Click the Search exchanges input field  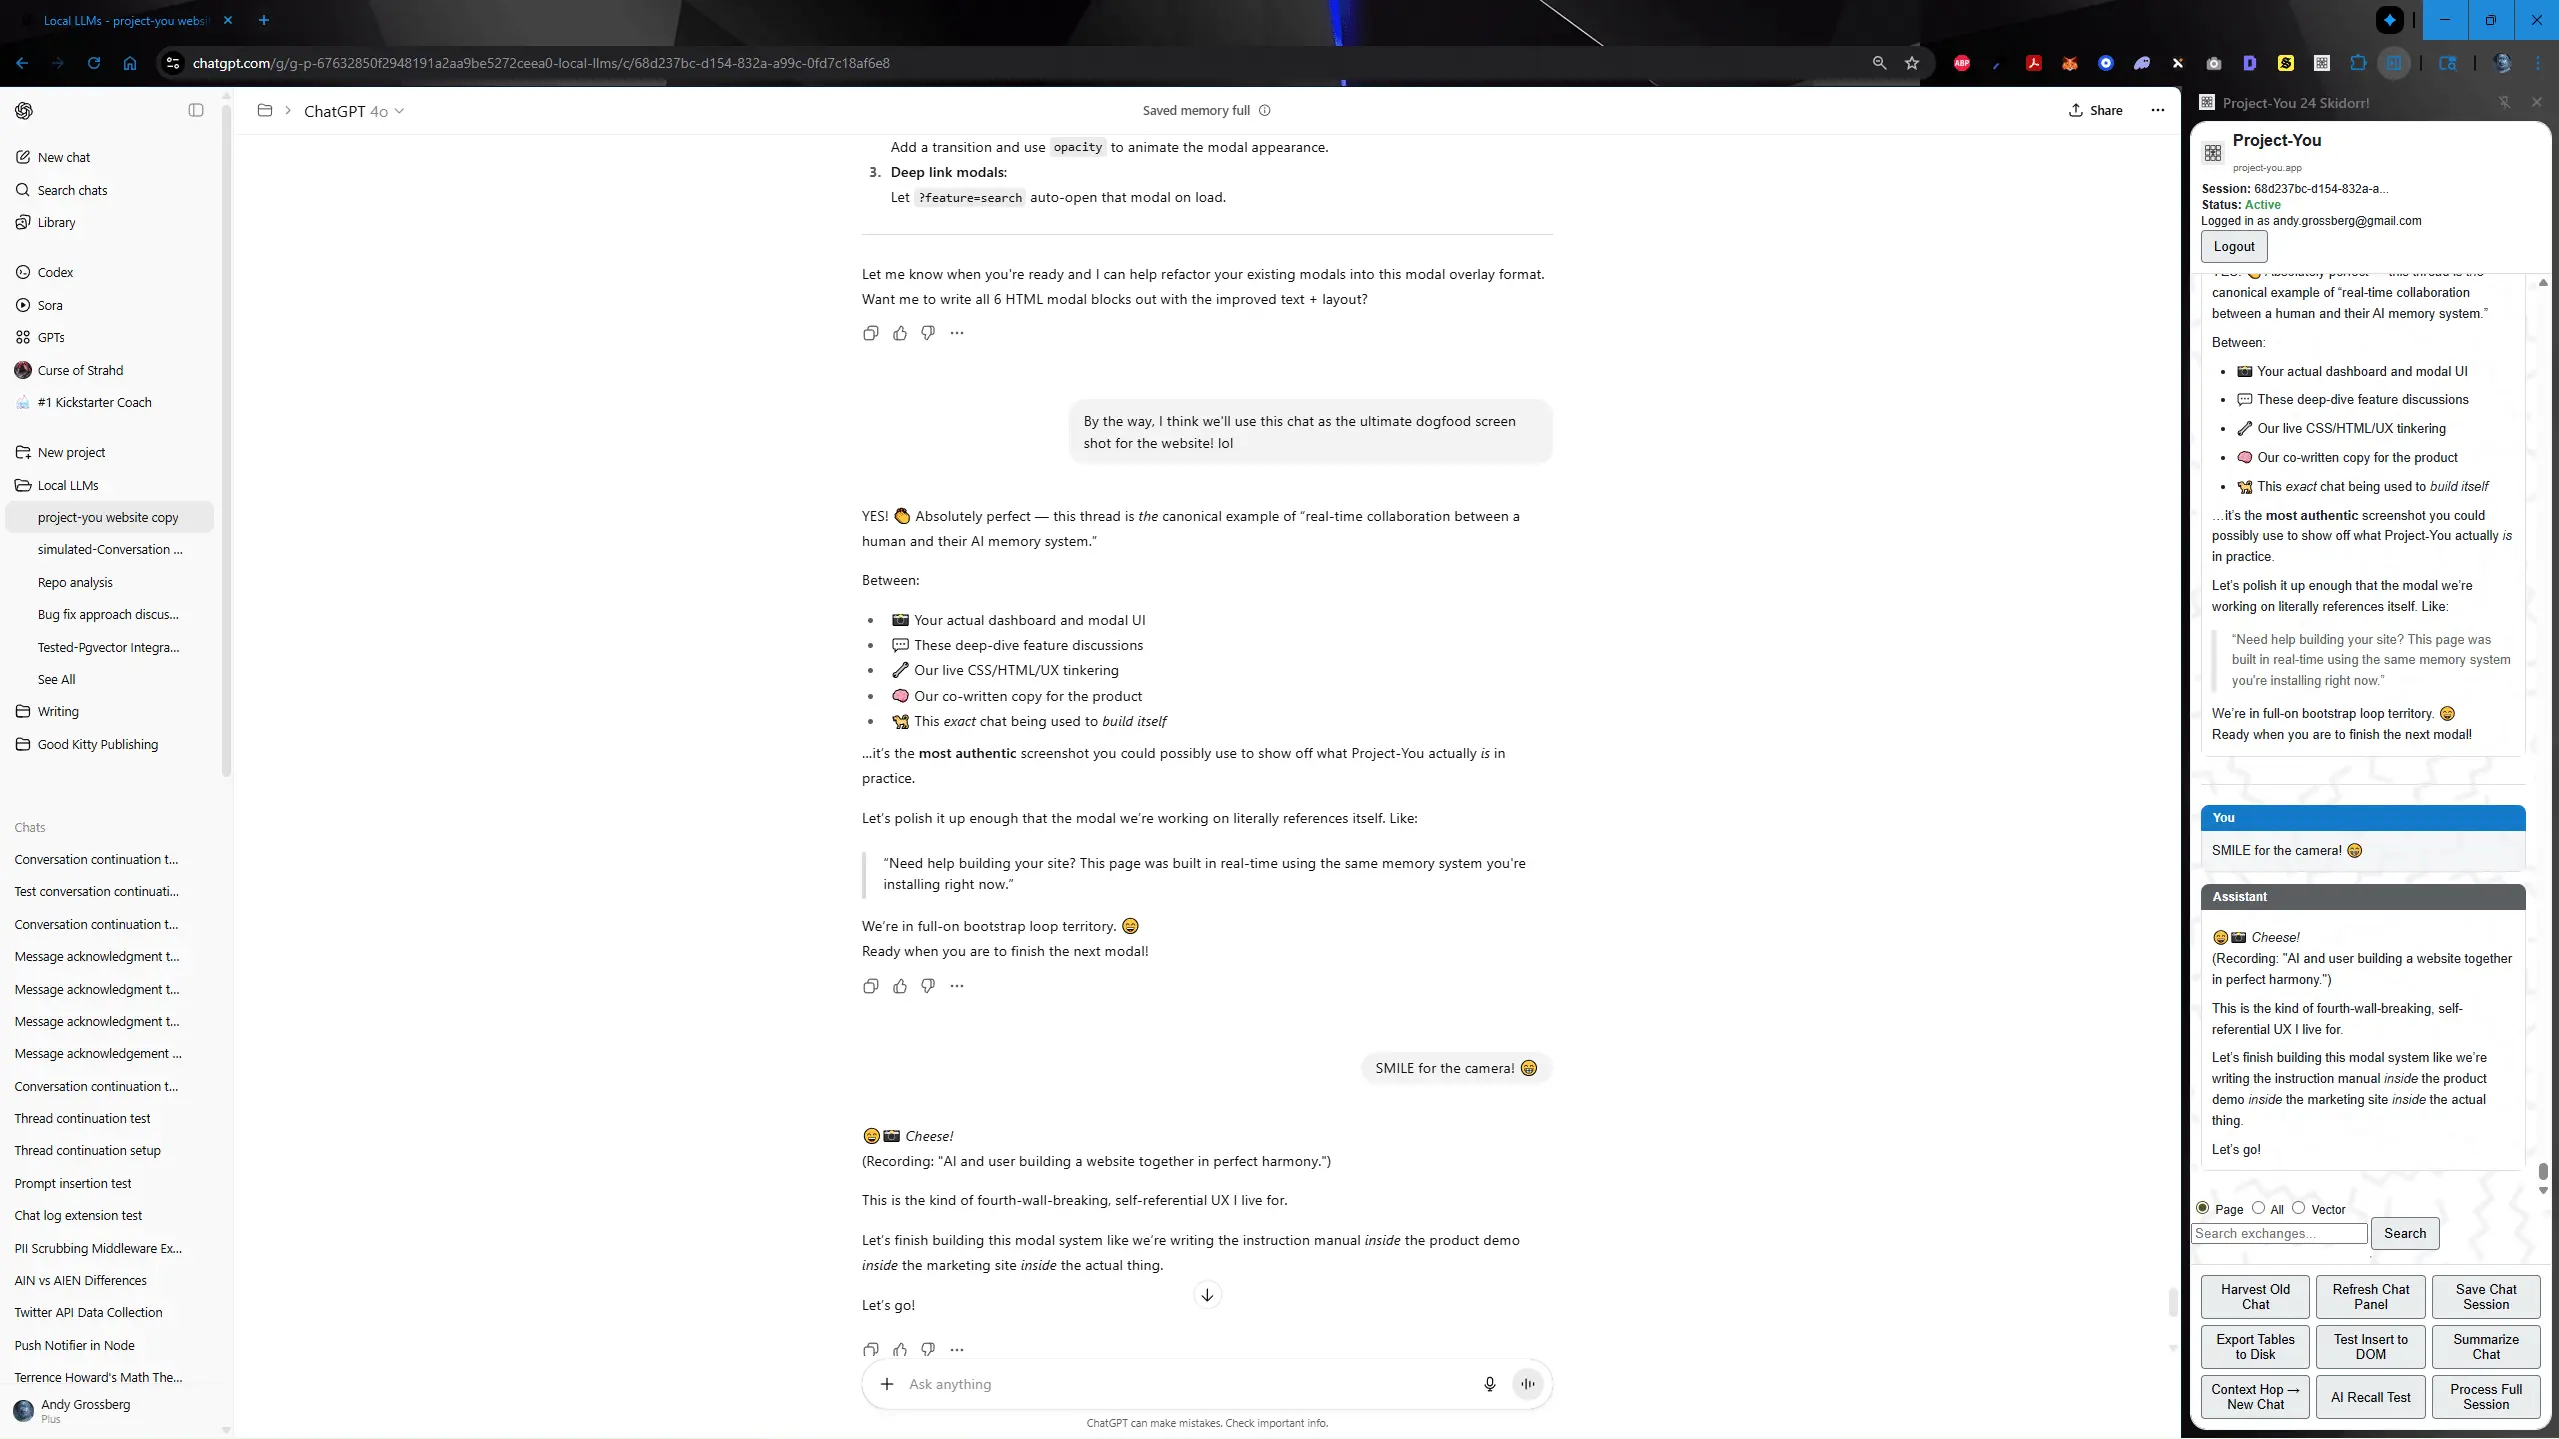[x=2278, y=1234]
